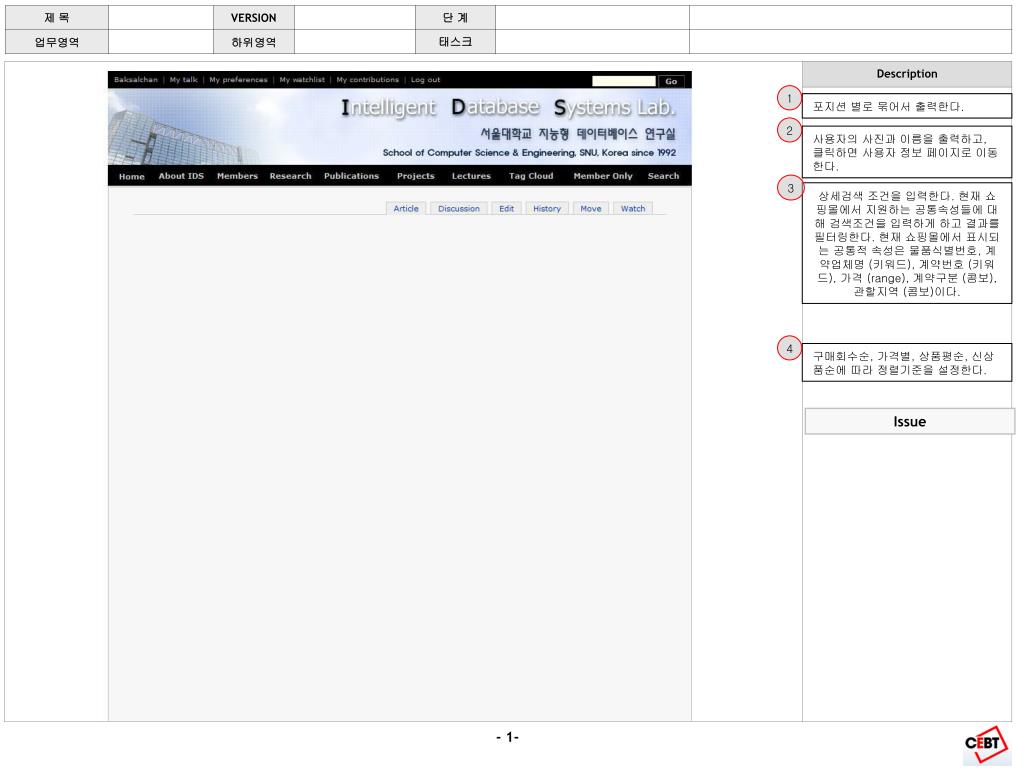Image resolution: width=1024 pixels, height=768 pixels.
Task: Click the VERSION header cell
Action: coord(253,18)
